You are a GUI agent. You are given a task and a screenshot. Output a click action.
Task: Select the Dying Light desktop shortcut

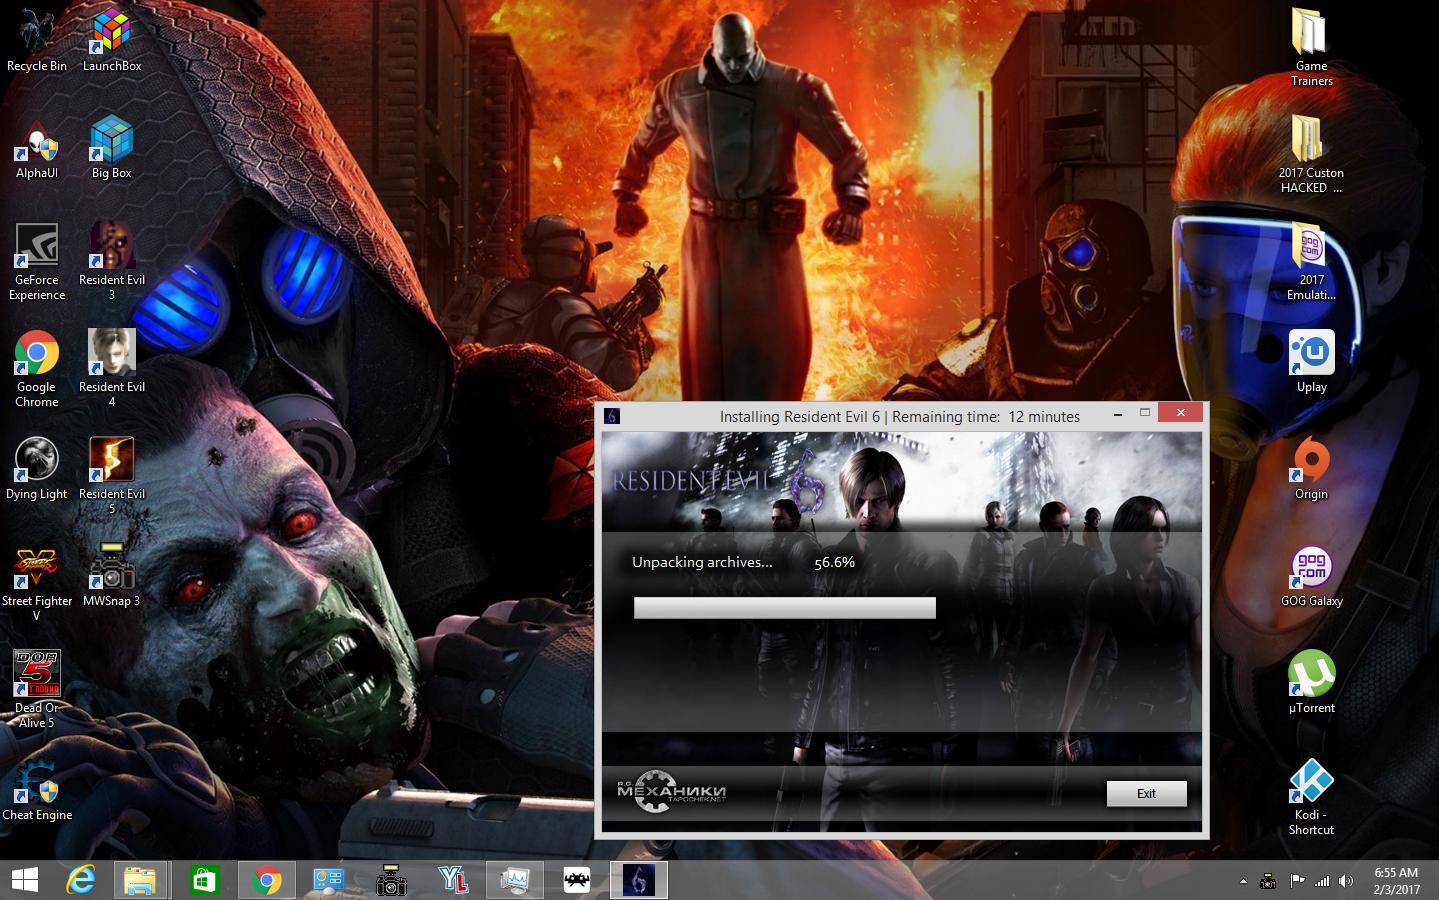point(37,469)
